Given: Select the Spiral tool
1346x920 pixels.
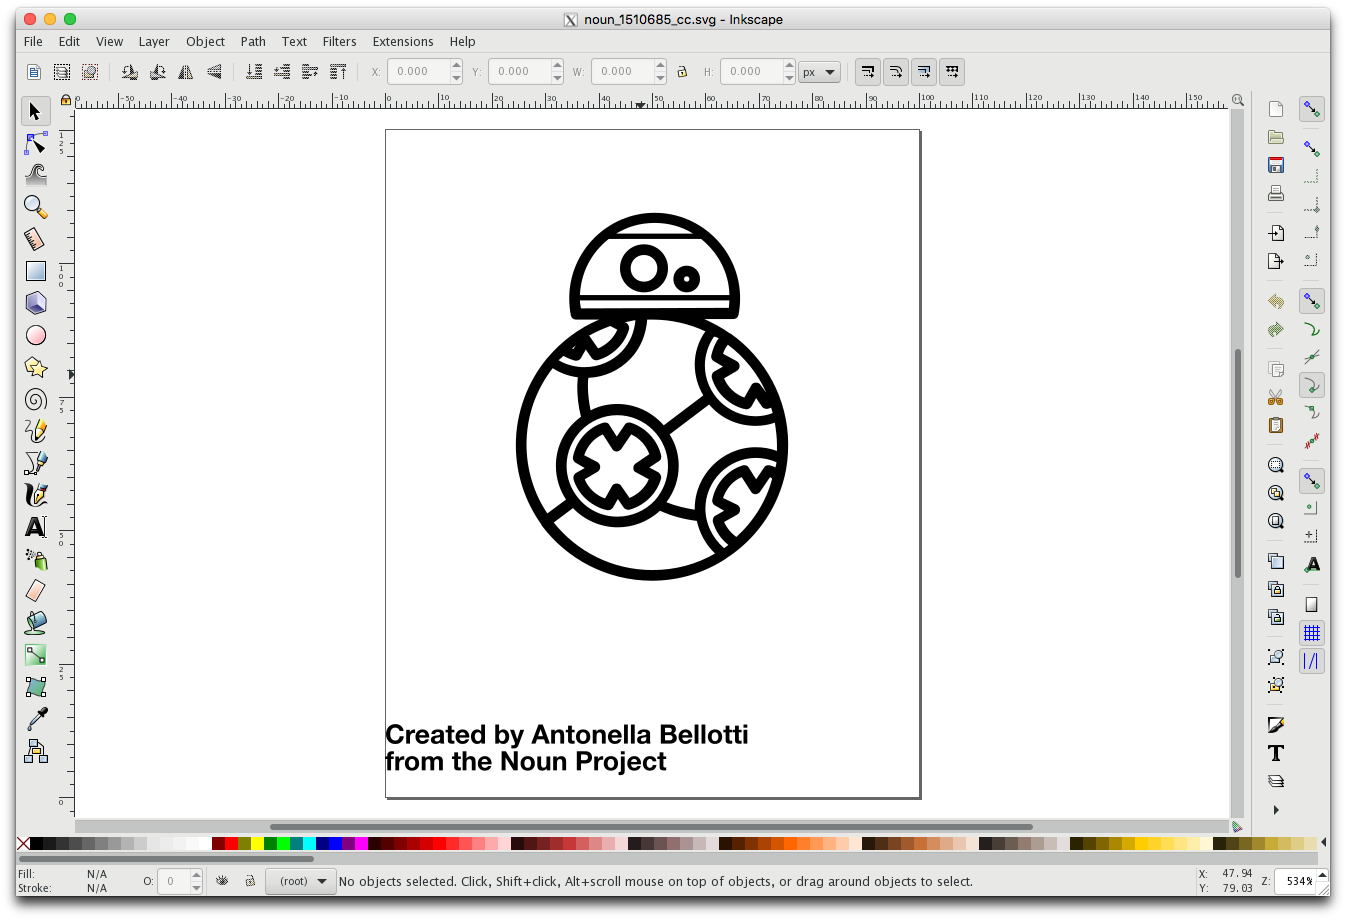Looking at the screenshot, I should pyautogui.click(x=35, y=399).
